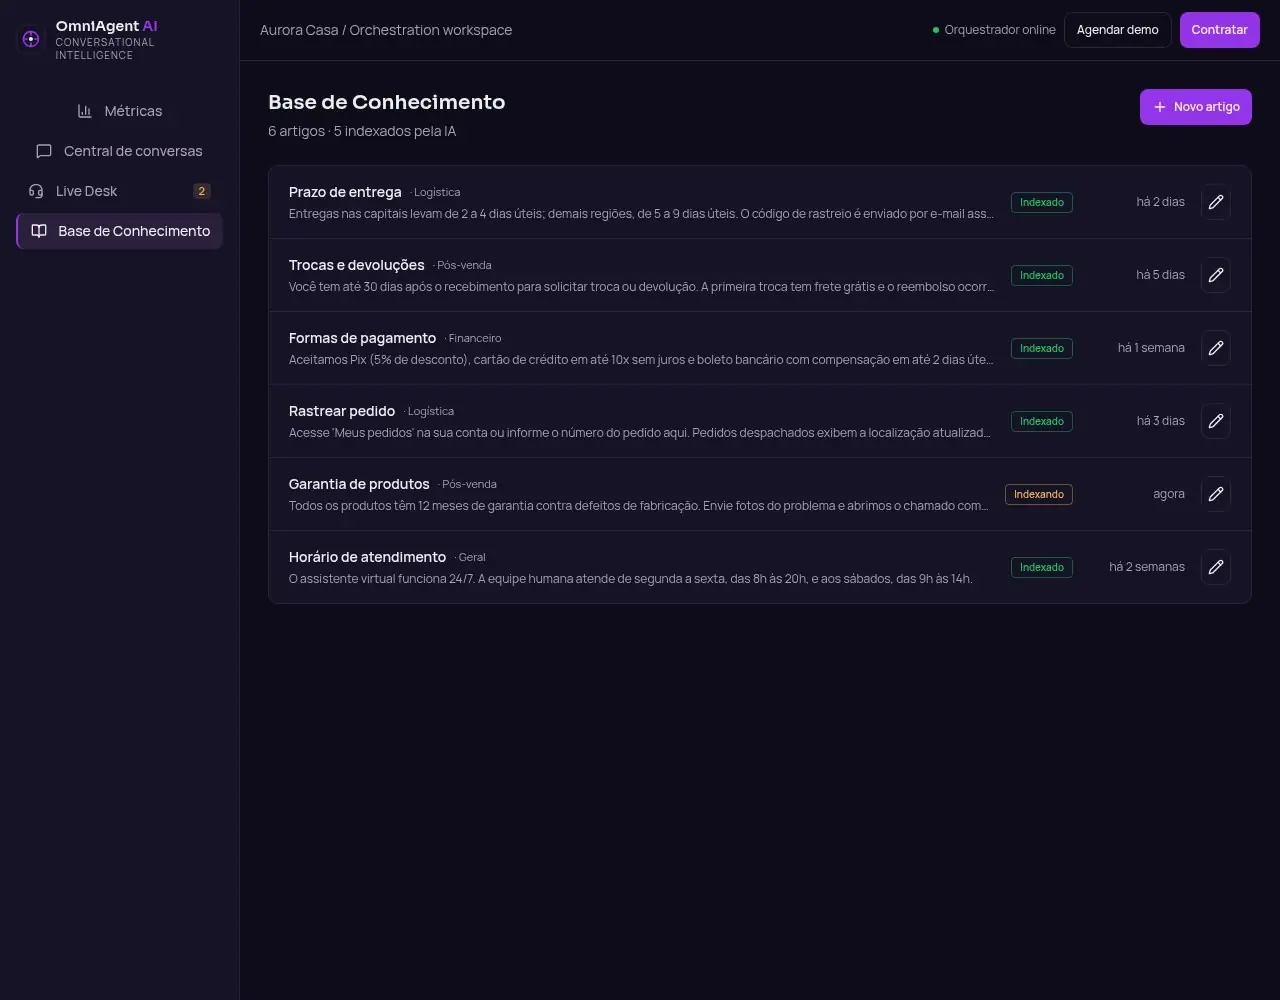This screenshot has height=1000, width=1280.
Task: Open the Formas de pagamento article title
Action: 362,338
